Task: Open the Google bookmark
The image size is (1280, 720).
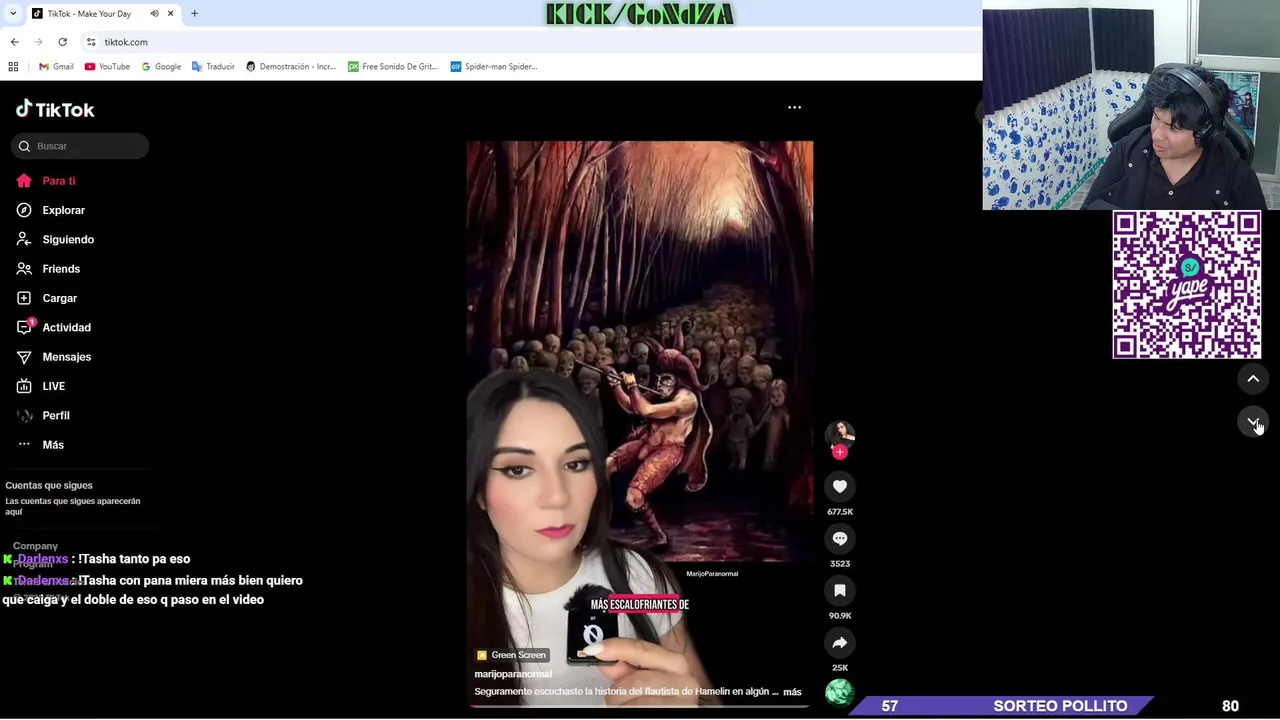Action: (161, 67)
